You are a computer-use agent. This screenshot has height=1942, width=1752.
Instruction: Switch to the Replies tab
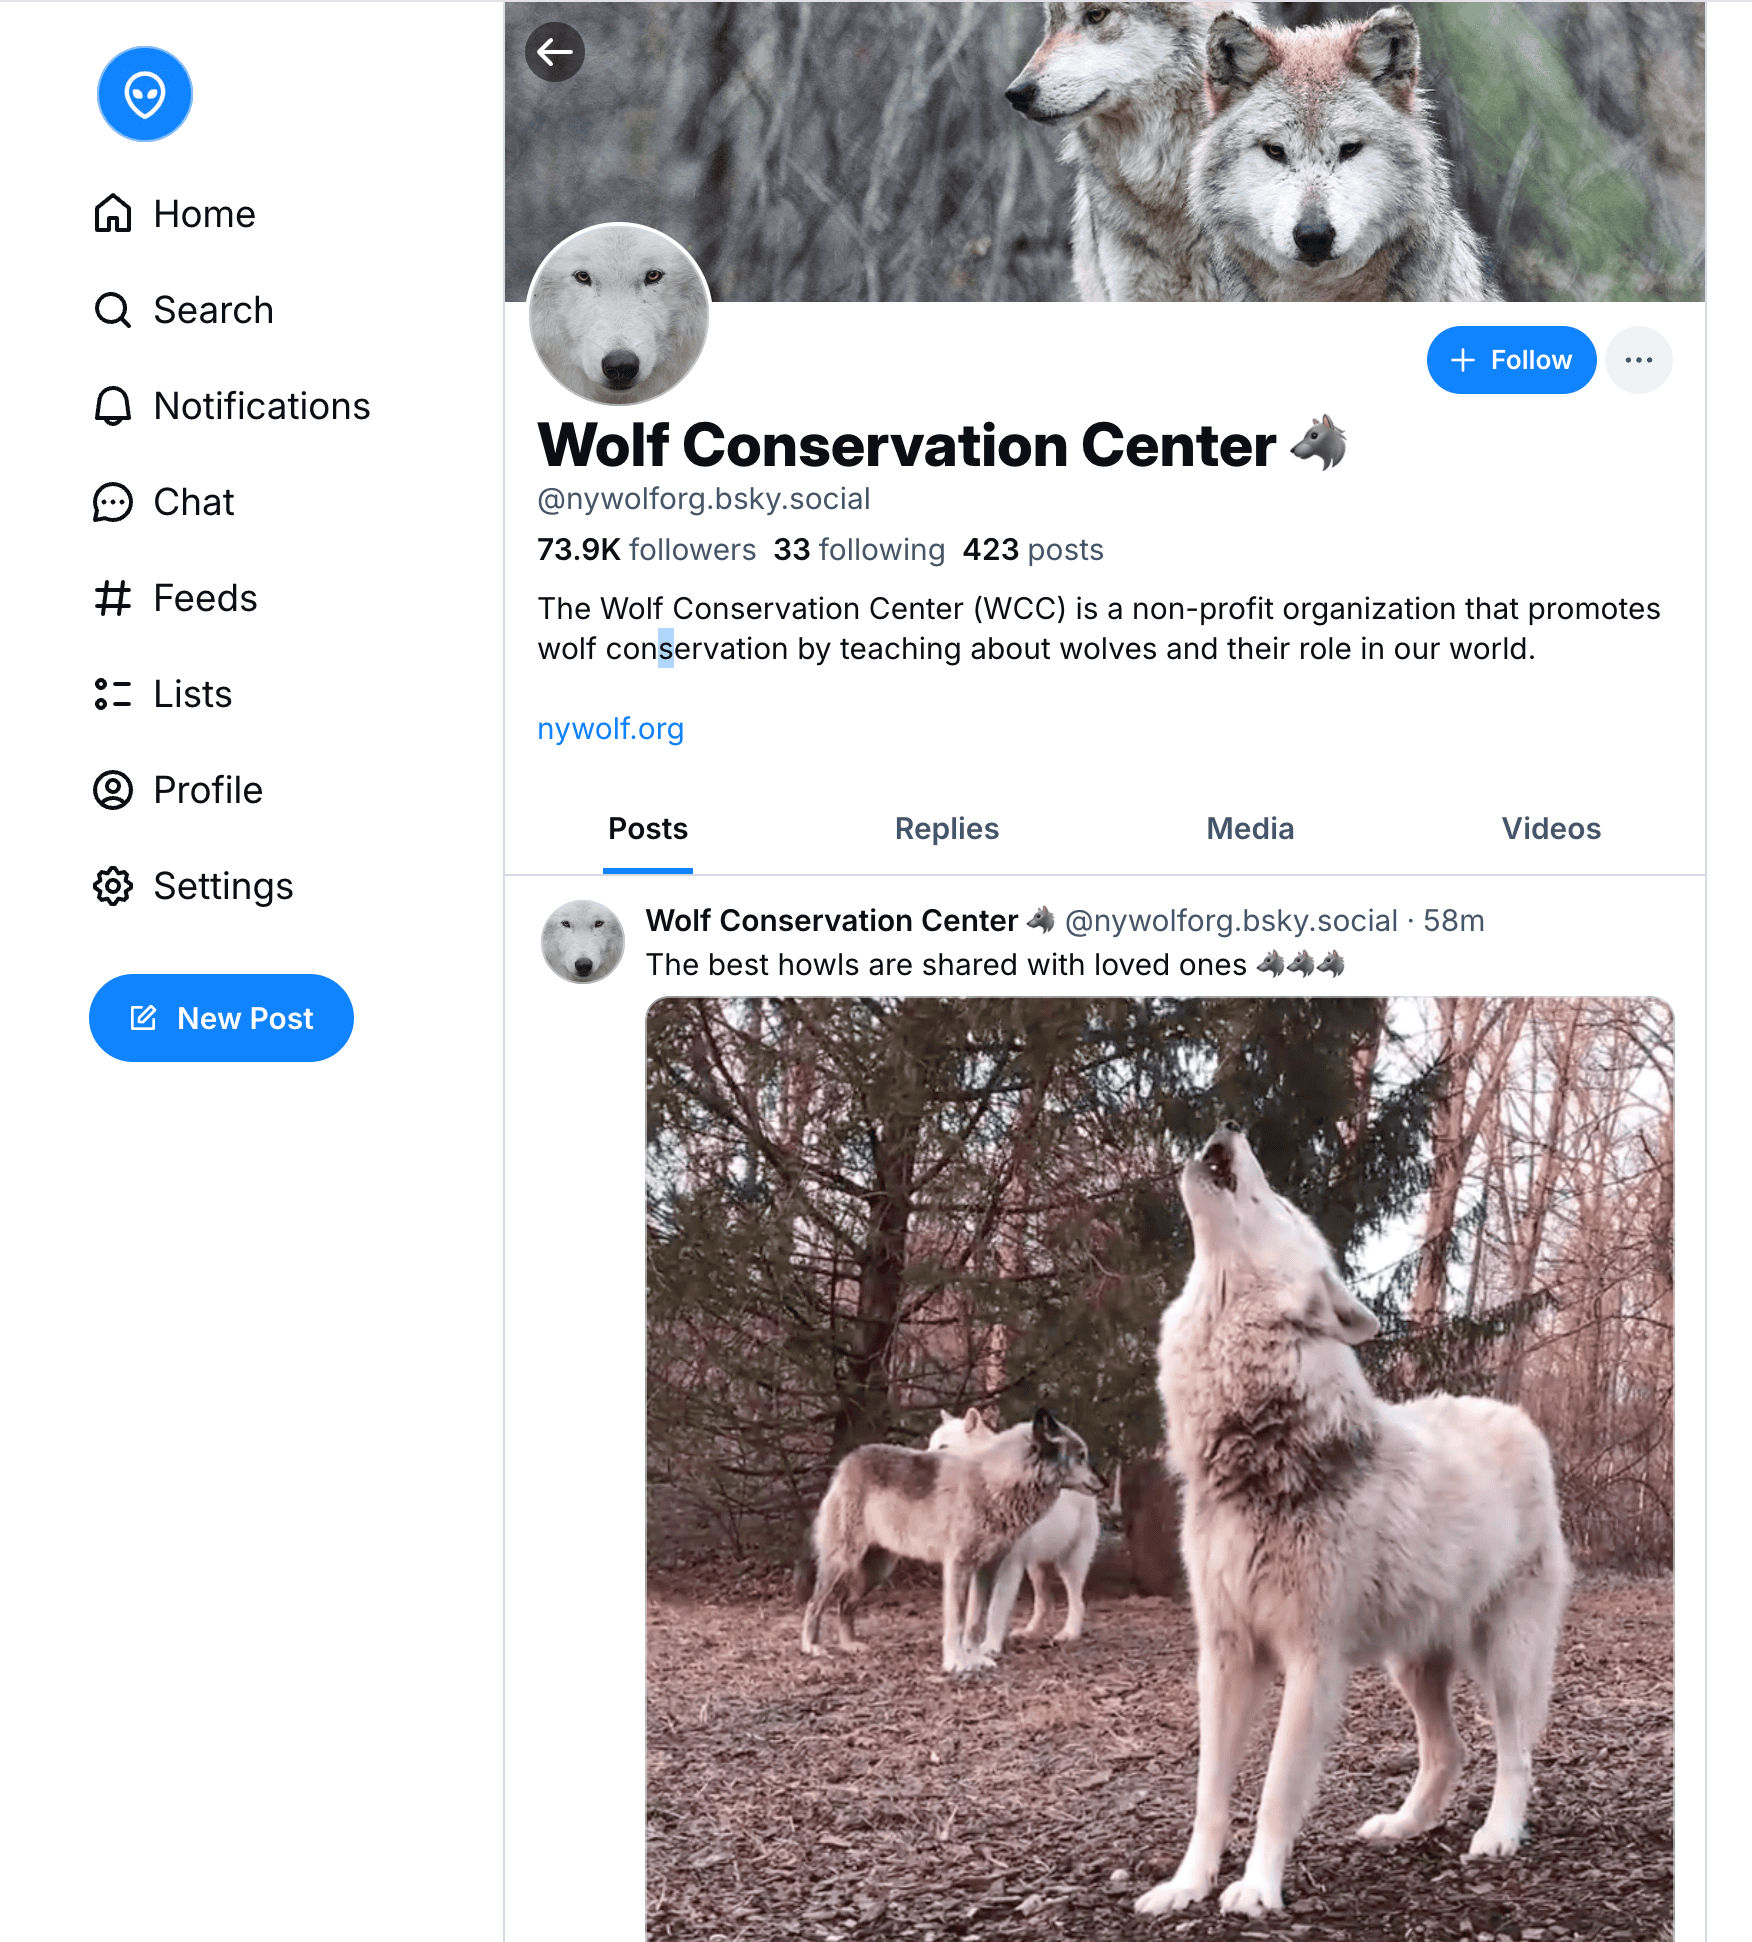(x=946, y=828)
